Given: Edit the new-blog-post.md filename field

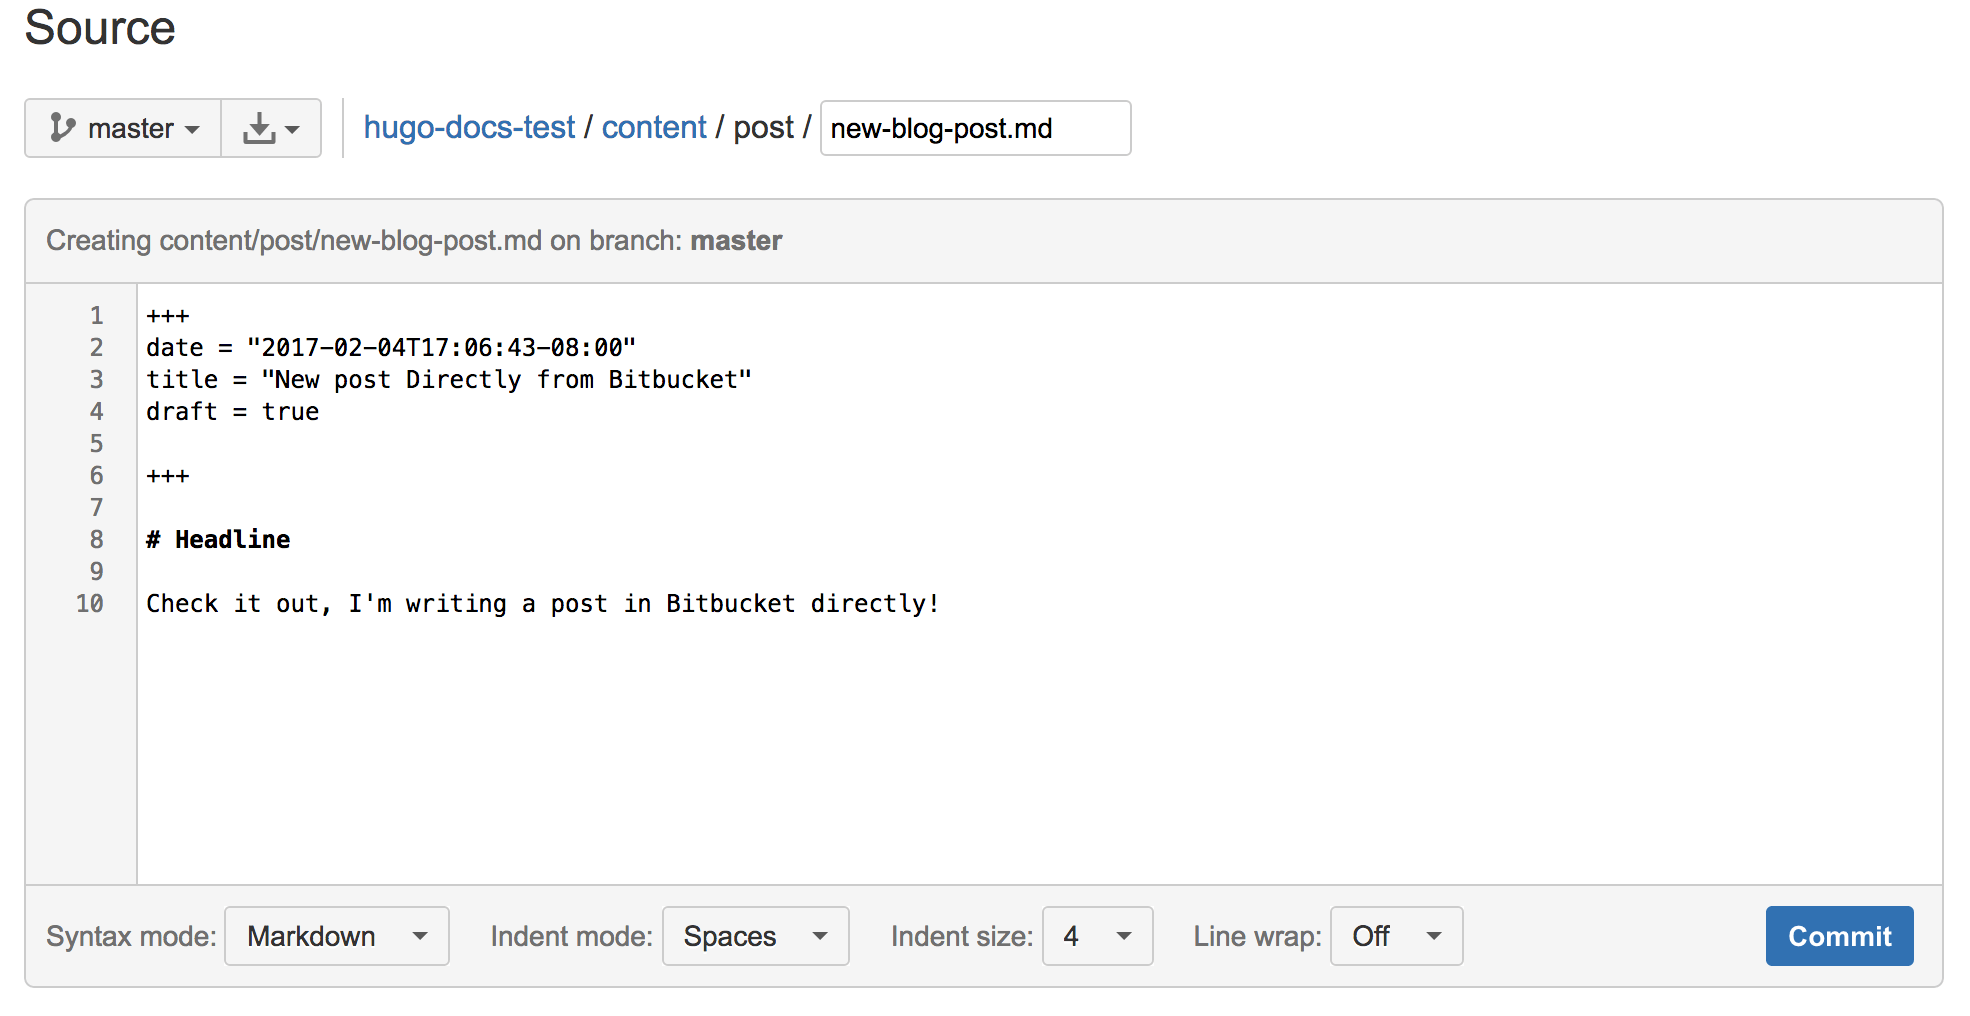Looking at the screenshot, I should click(x=975, y=128).
